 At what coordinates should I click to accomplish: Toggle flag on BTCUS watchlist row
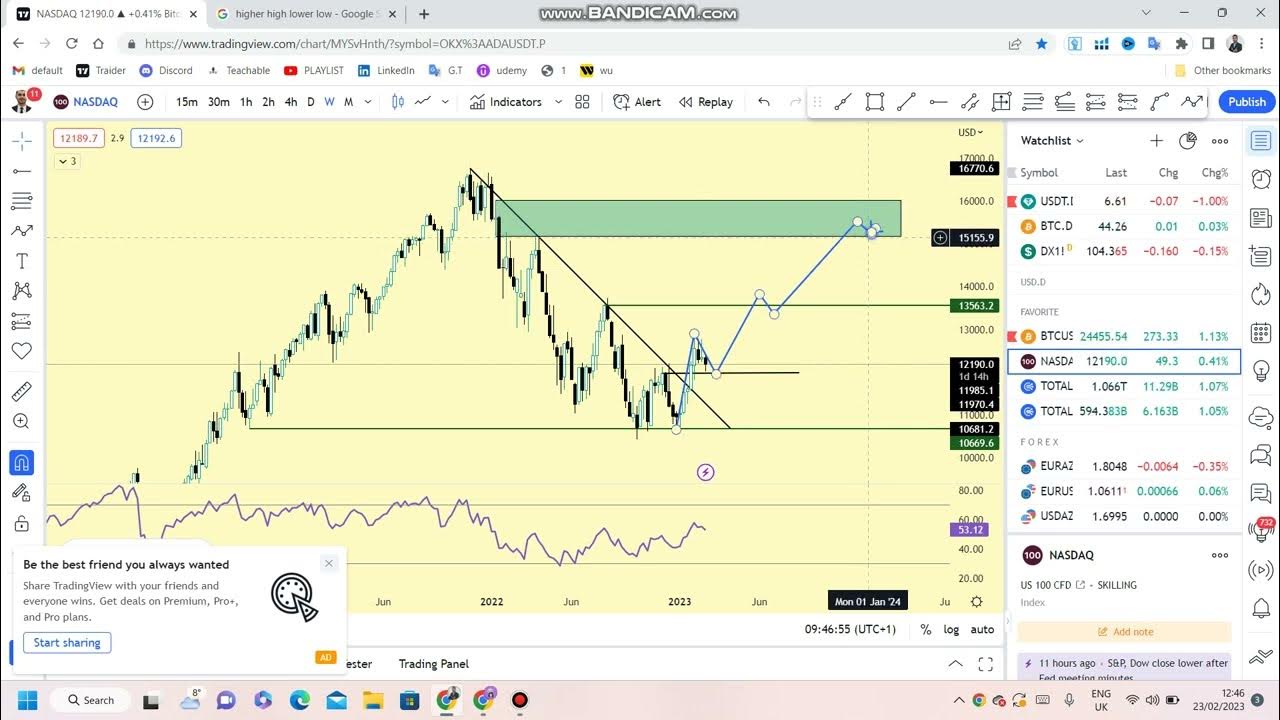pos(1013,336)
